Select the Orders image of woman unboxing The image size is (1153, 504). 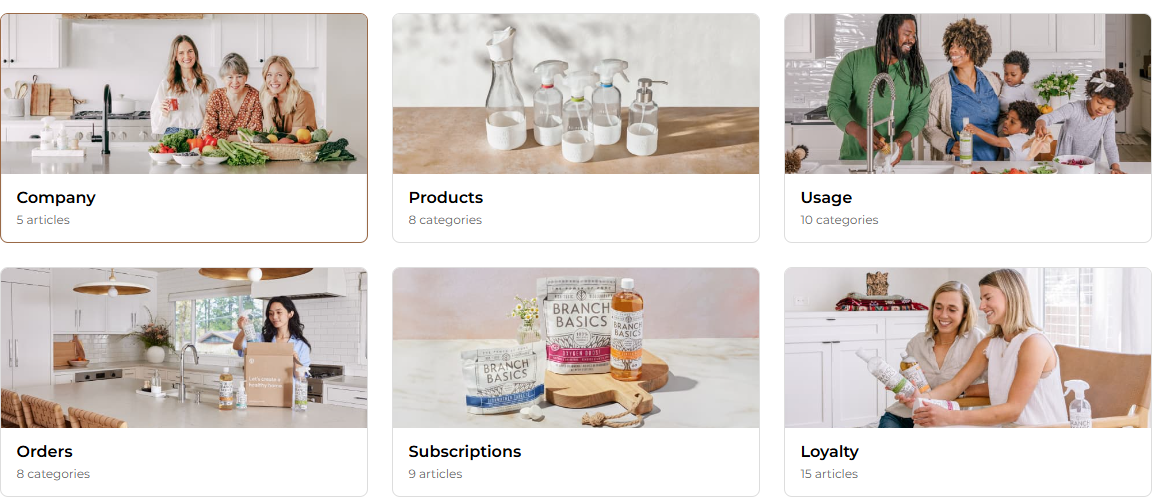[184, 348]
